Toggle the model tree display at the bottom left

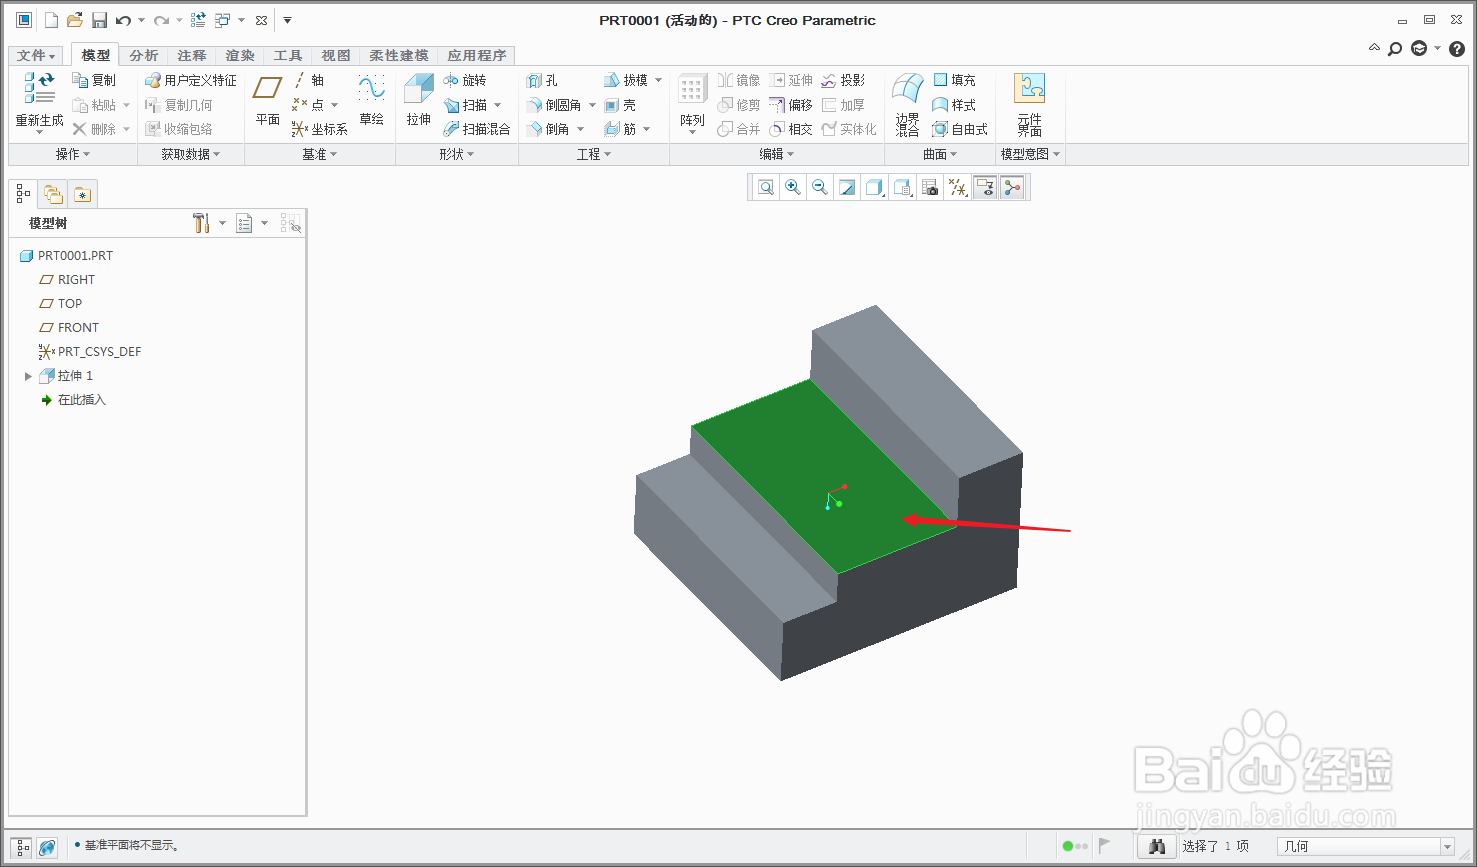22,847
